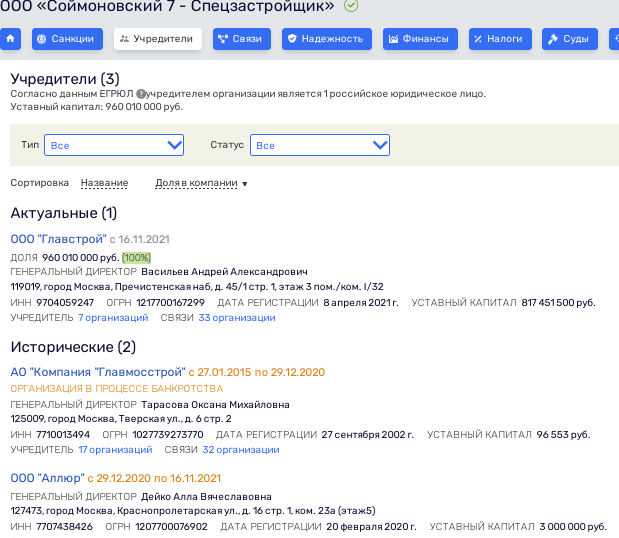Expand the Тип dropdown
The image size is (619, 538).
click(x=114, y=145)
